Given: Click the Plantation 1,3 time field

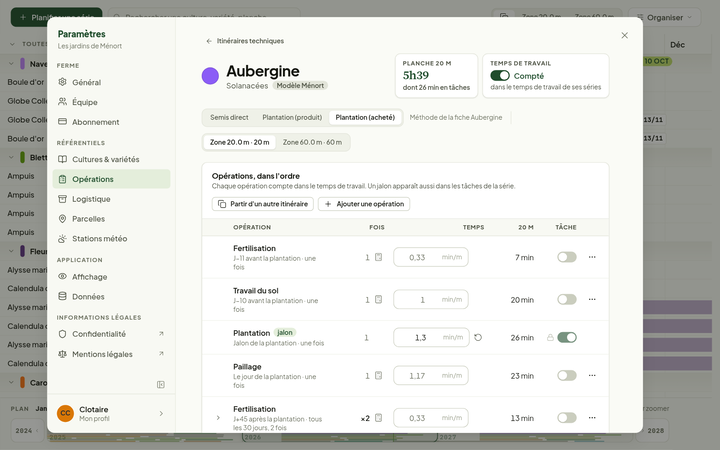Looking at the screenshot, I should 431,338.
